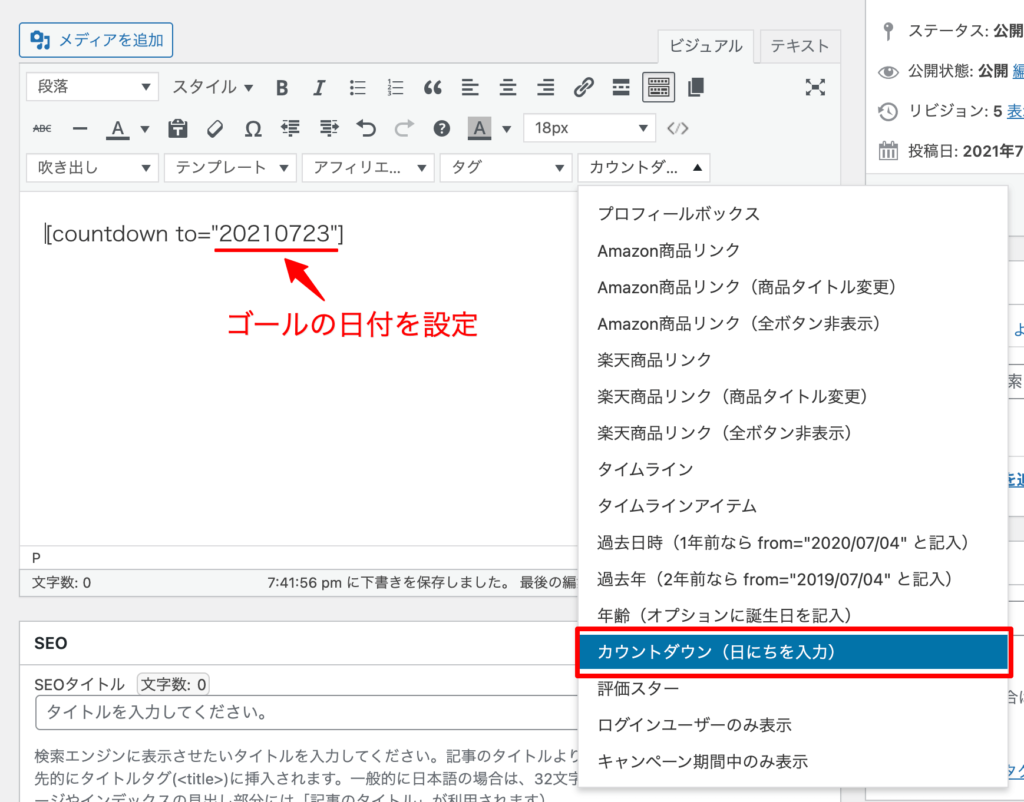Toggle bold formatting

282,88
